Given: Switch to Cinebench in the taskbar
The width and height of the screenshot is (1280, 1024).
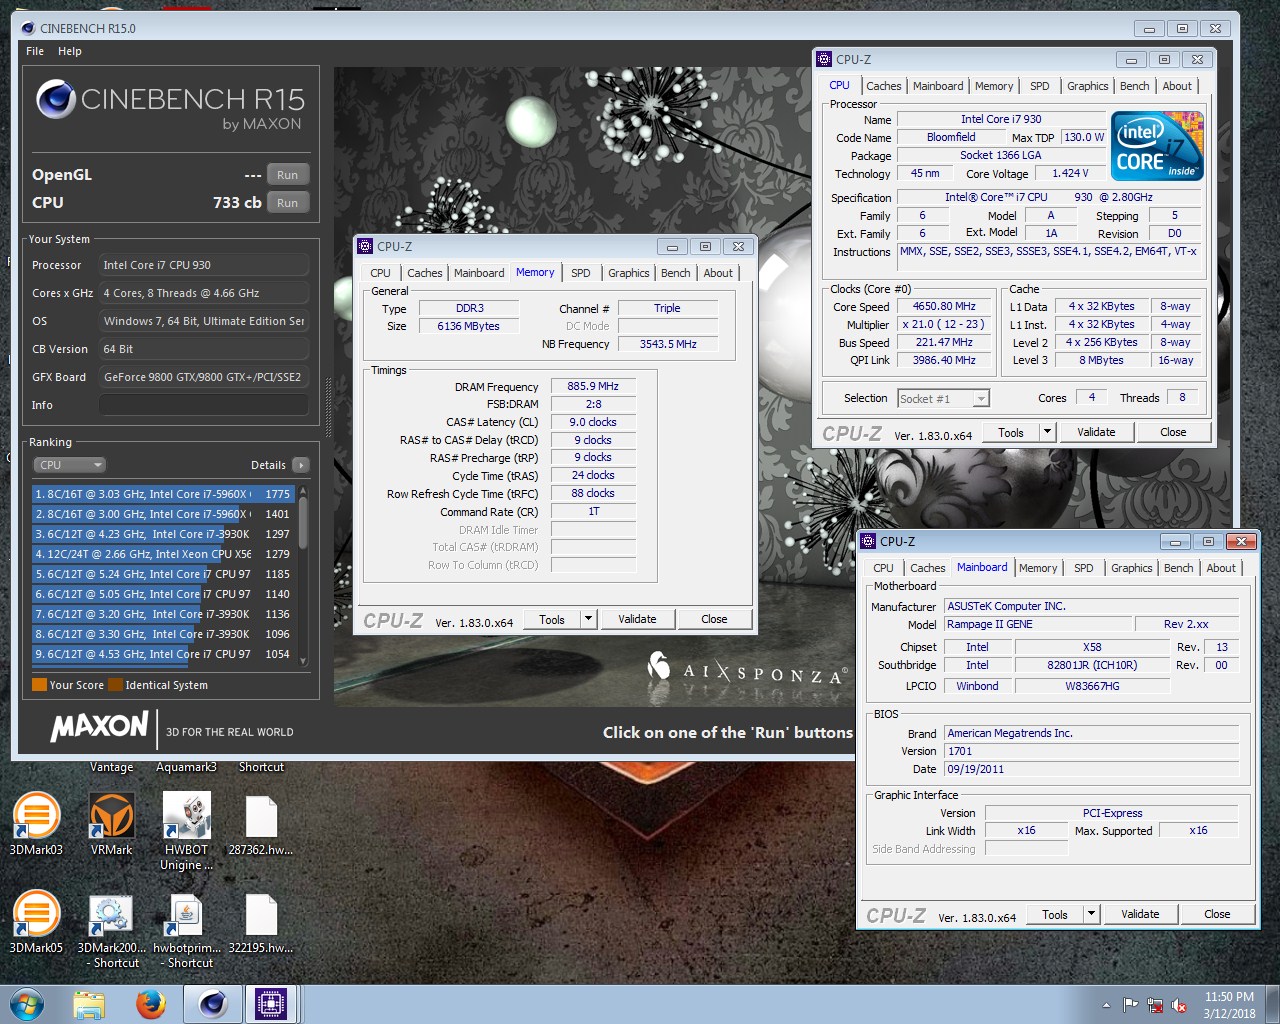Looking at the screenshot, I should click(212, 1004).
